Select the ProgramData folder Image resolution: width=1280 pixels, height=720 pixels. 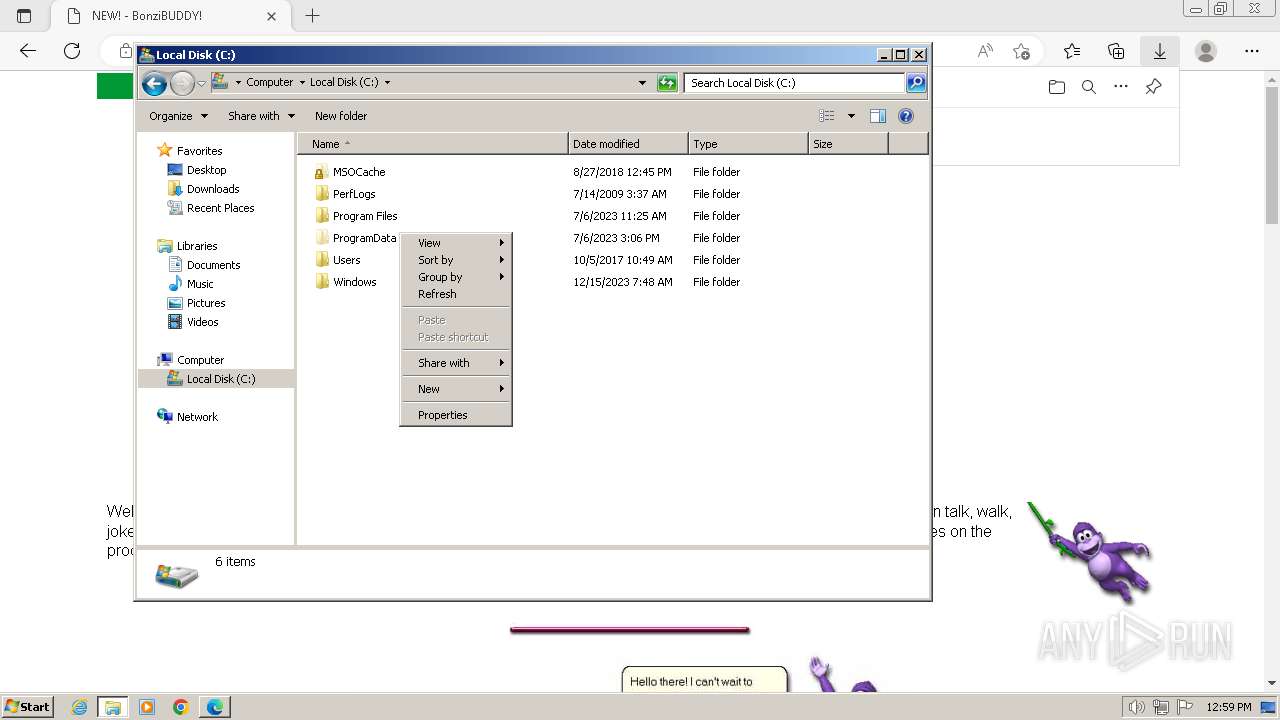355,238
